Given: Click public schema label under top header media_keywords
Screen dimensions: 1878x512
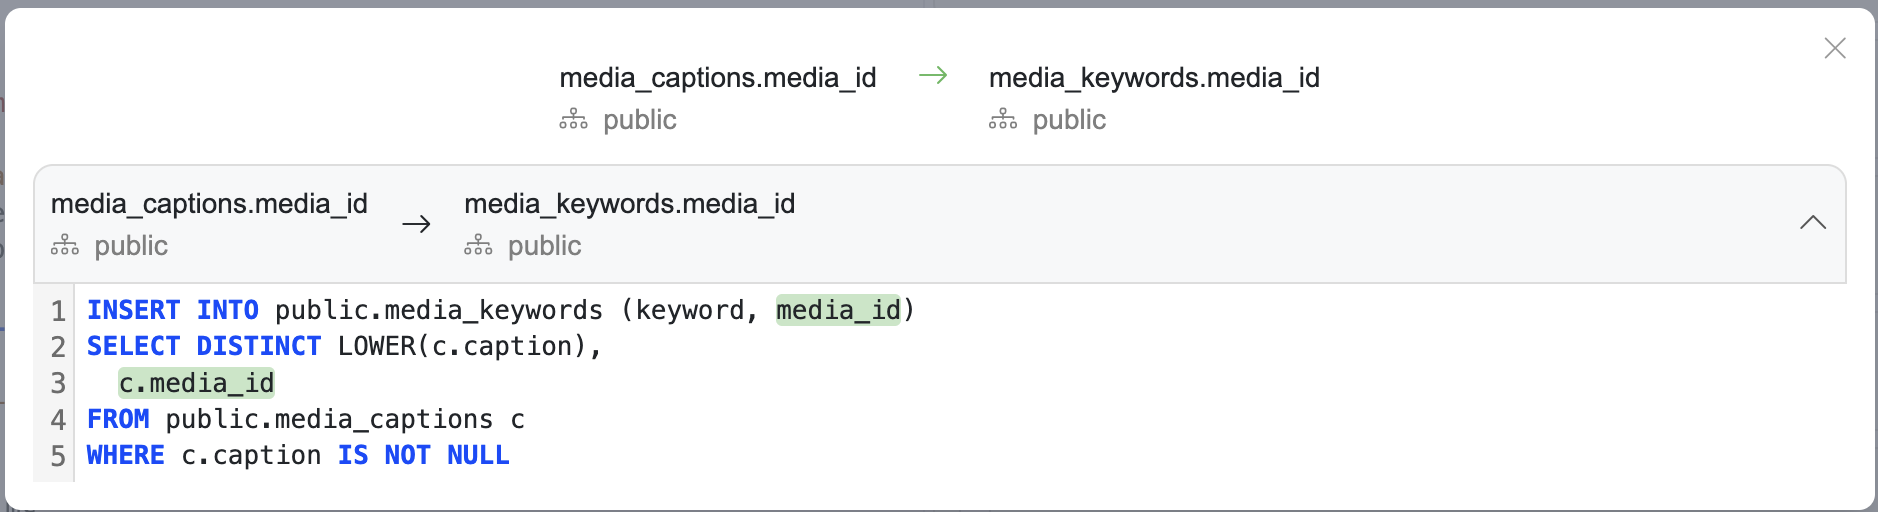Looking at the screenshot, I should (x=1069, y=120).
